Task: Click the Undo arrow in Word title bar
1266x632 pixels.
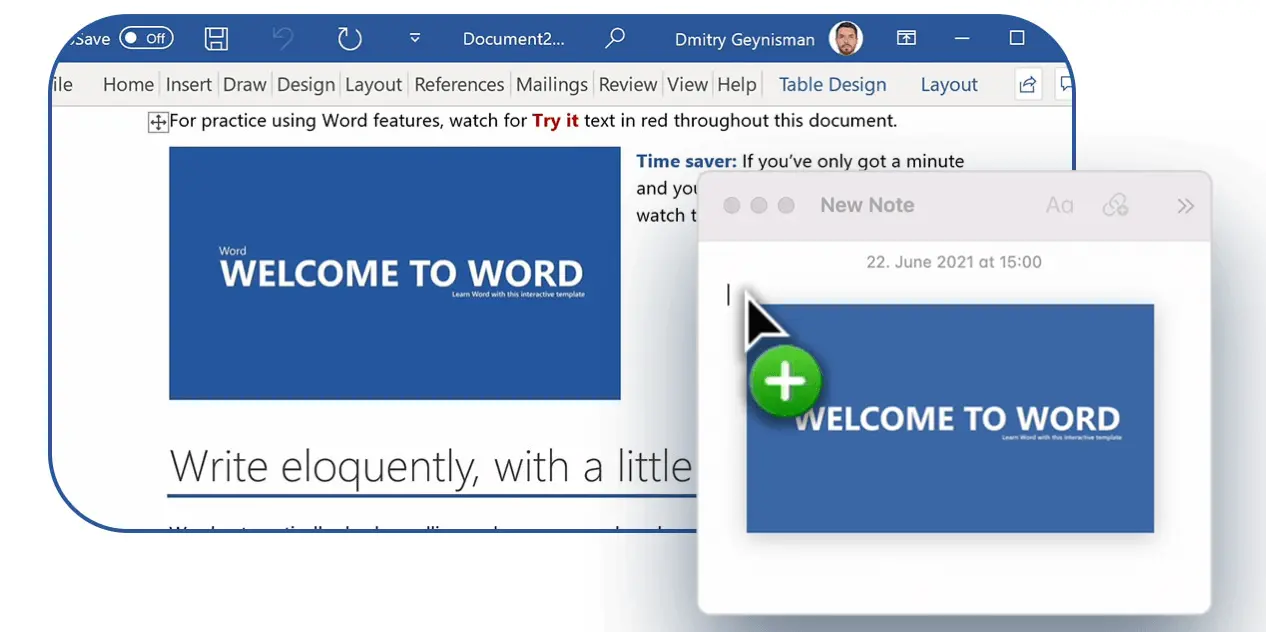Action: click(283, 39)
